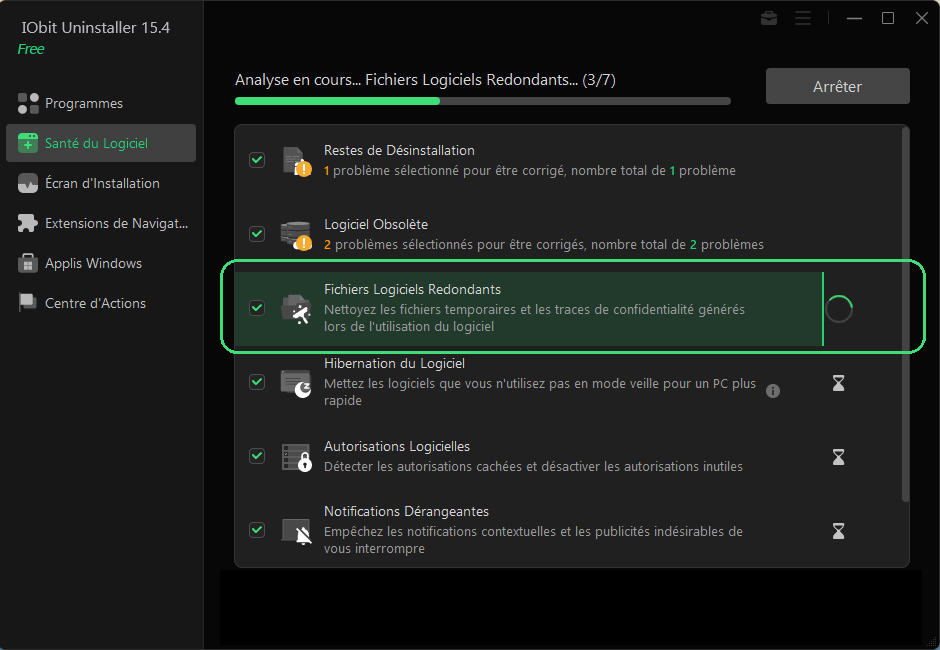Viewport: 940px width, 650px height.
Task: Click the Applis Windows store bag icon
Action: [x=28, y=263]
